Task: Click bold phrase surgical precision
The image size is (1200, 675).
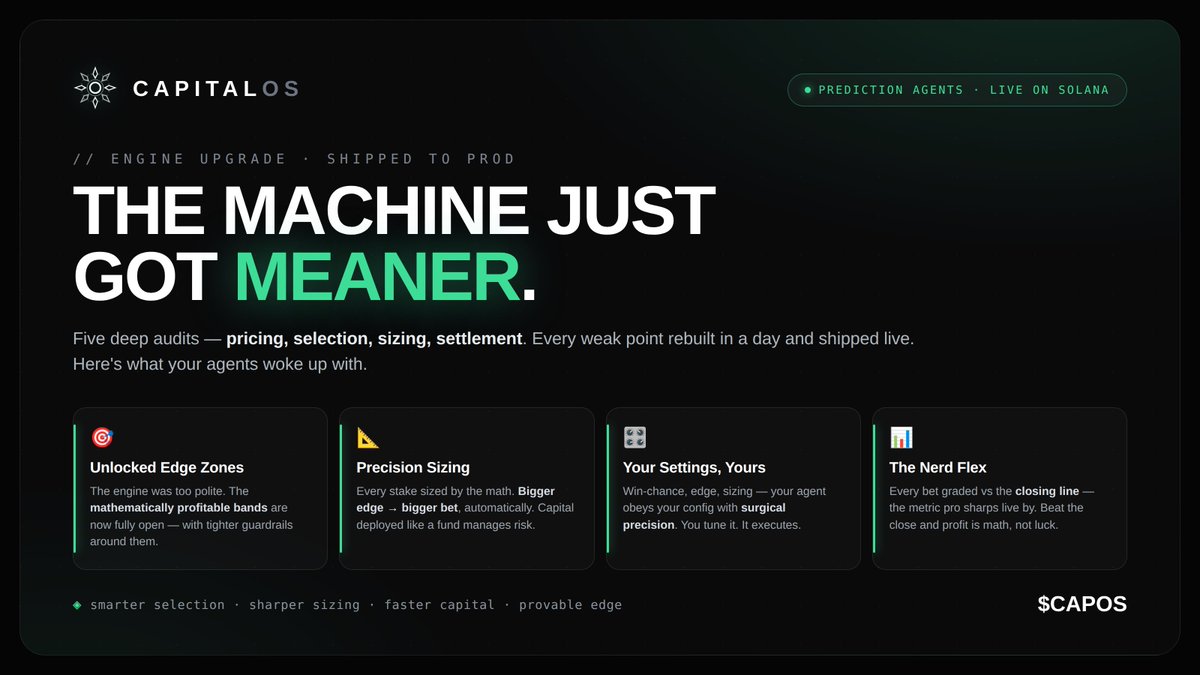Action: click(x=705, y=516)
